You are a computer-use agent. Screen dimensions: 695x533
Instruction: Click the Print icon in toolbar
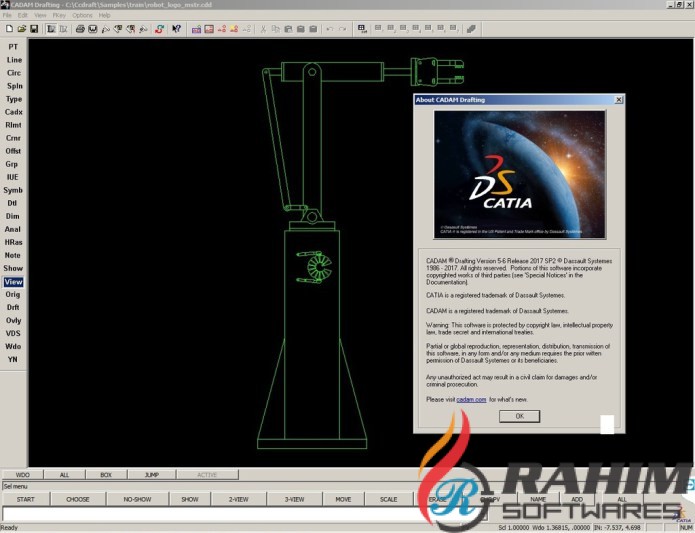point(80,28)
